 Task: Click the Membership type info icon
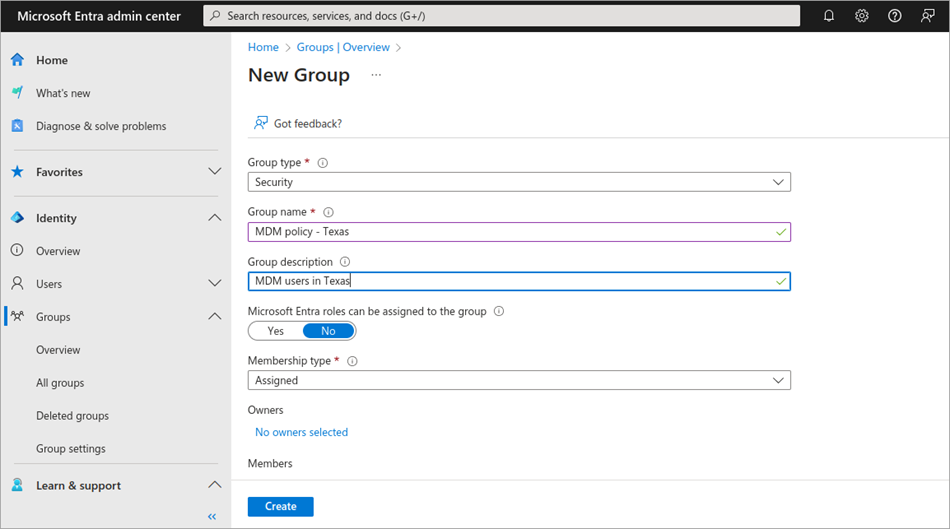(352, 361)
